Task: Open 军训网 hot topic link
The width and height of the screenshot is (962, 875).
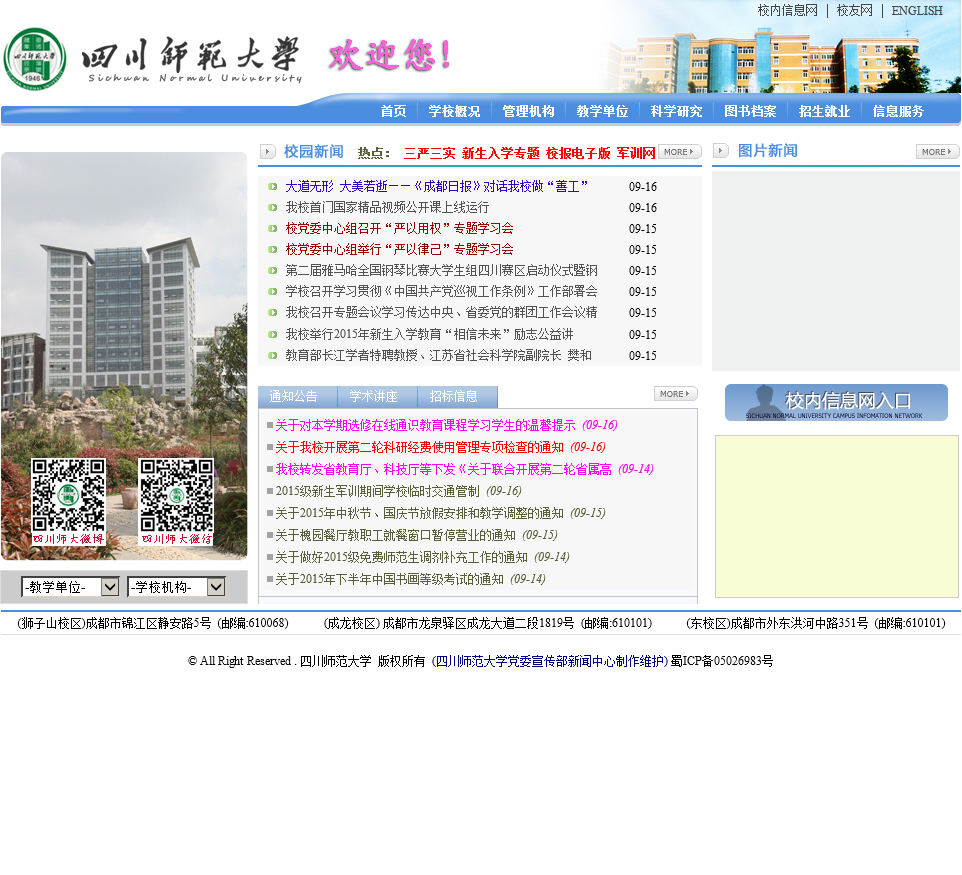Action: 636,153
